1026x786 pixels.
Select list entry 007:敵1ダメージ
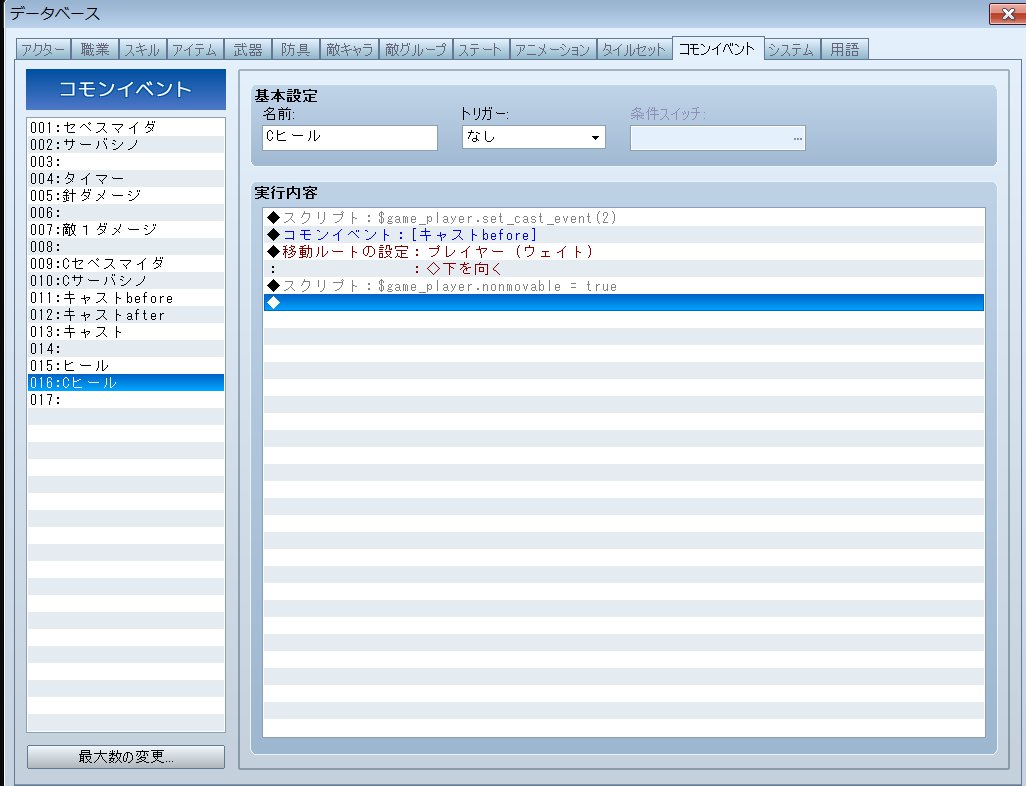[126, 229]
